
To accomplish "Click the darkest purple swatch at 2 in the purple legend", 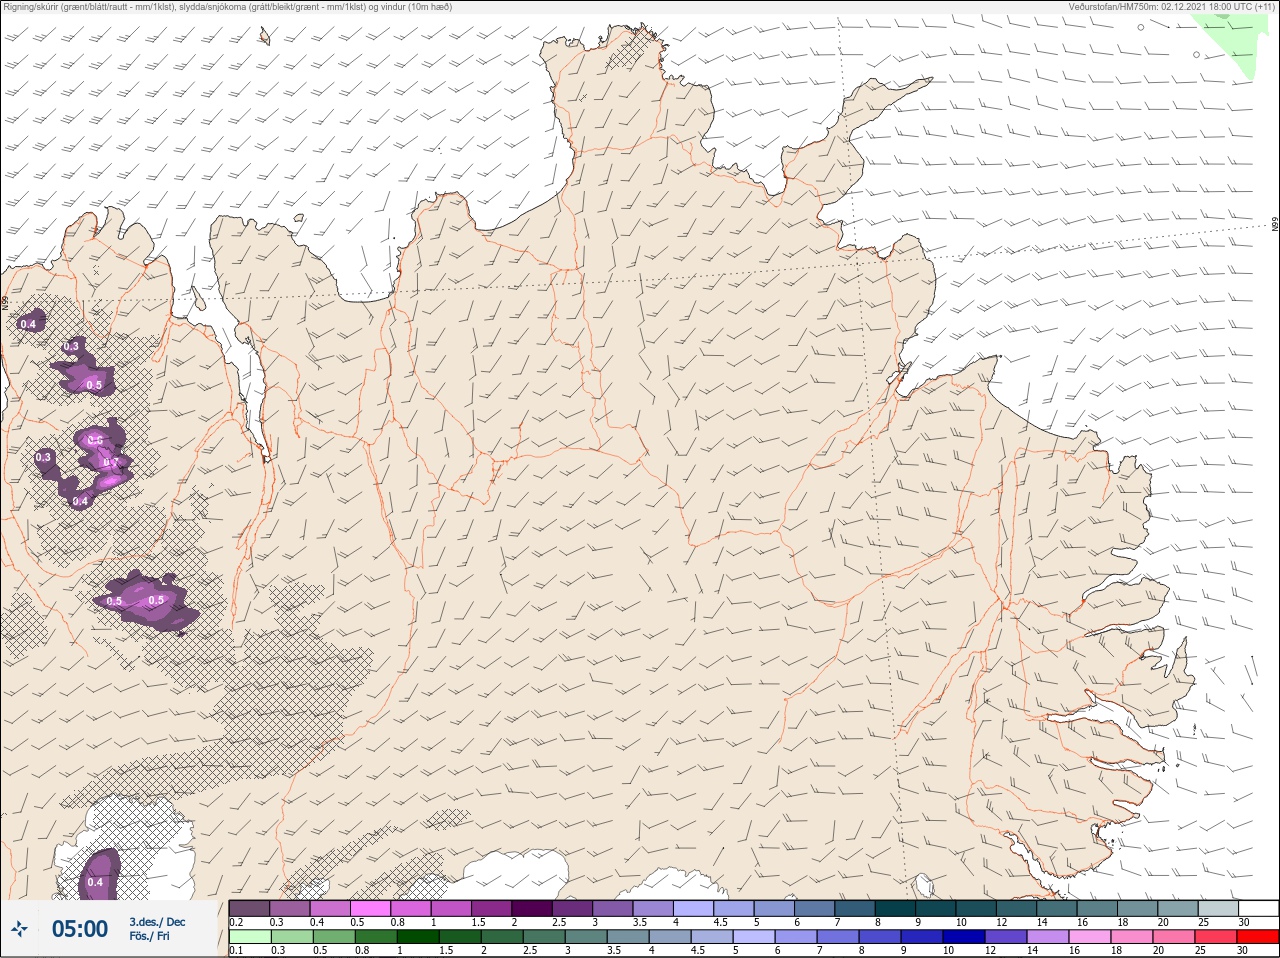I will 532,908.
